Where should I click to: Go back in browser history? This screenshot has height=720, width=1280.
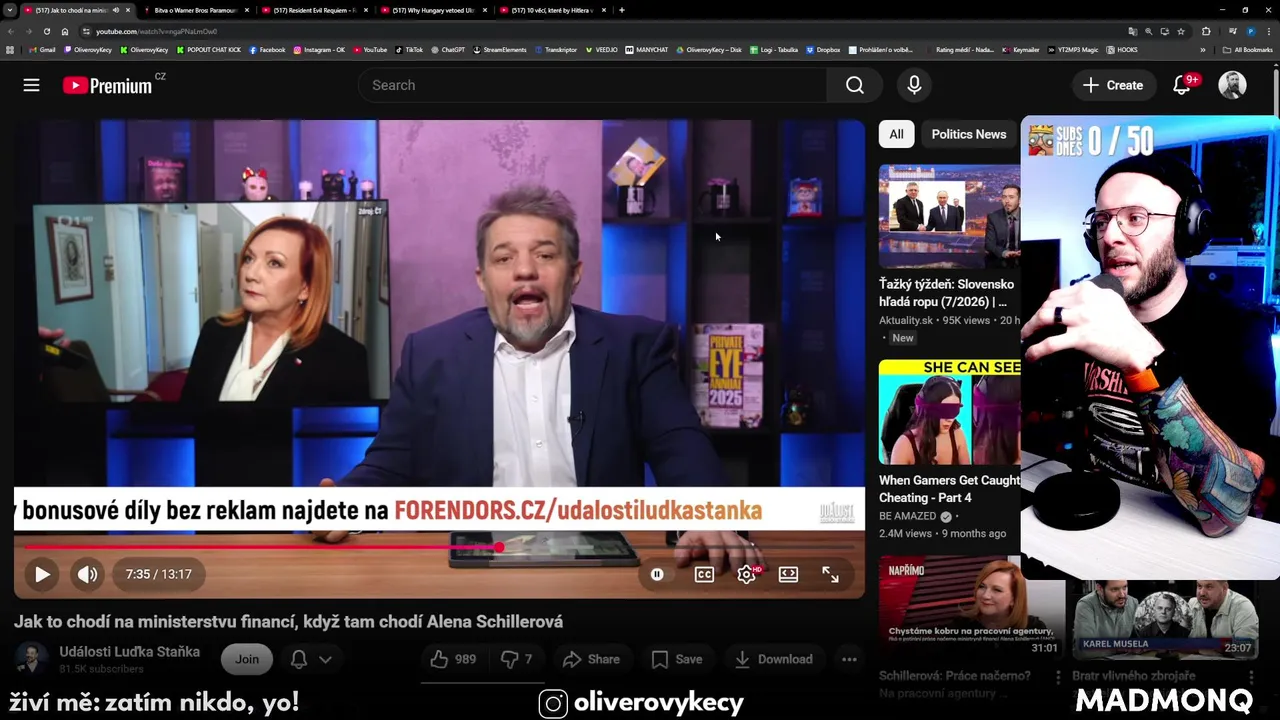coord(10,31)
